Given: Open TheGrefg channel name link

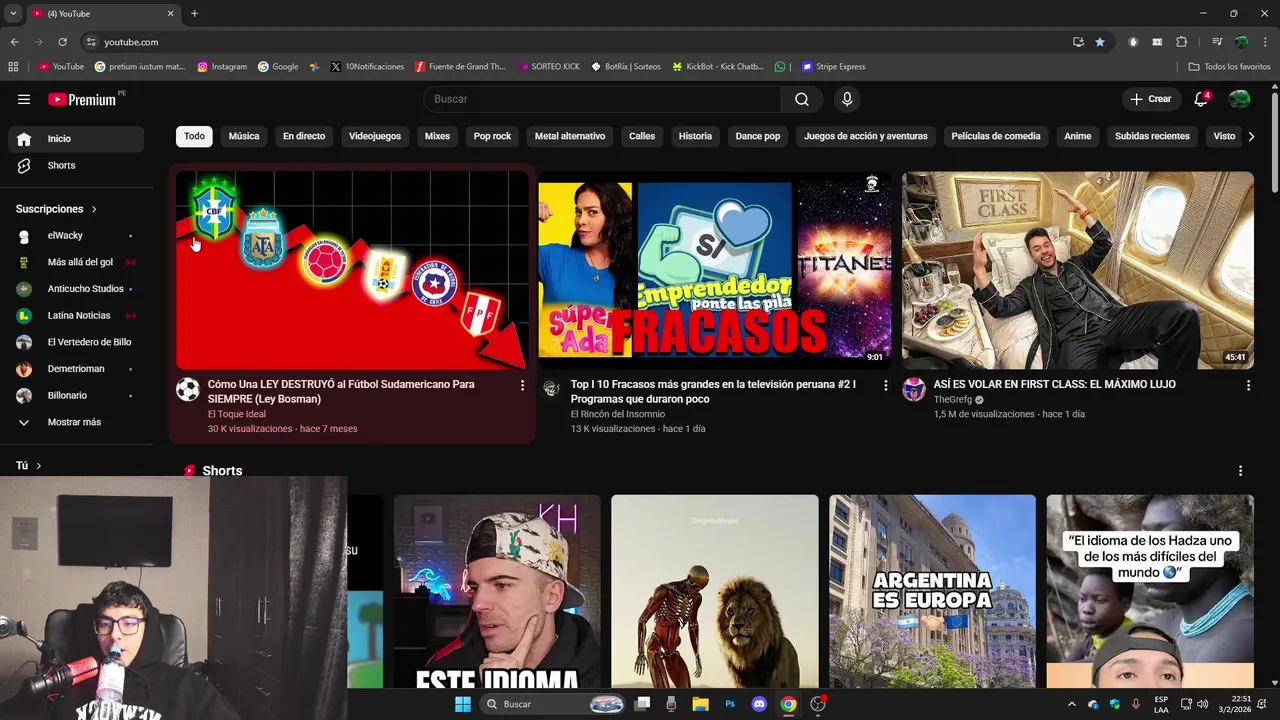Looking at the screenshot, I should tap(953, 399).
